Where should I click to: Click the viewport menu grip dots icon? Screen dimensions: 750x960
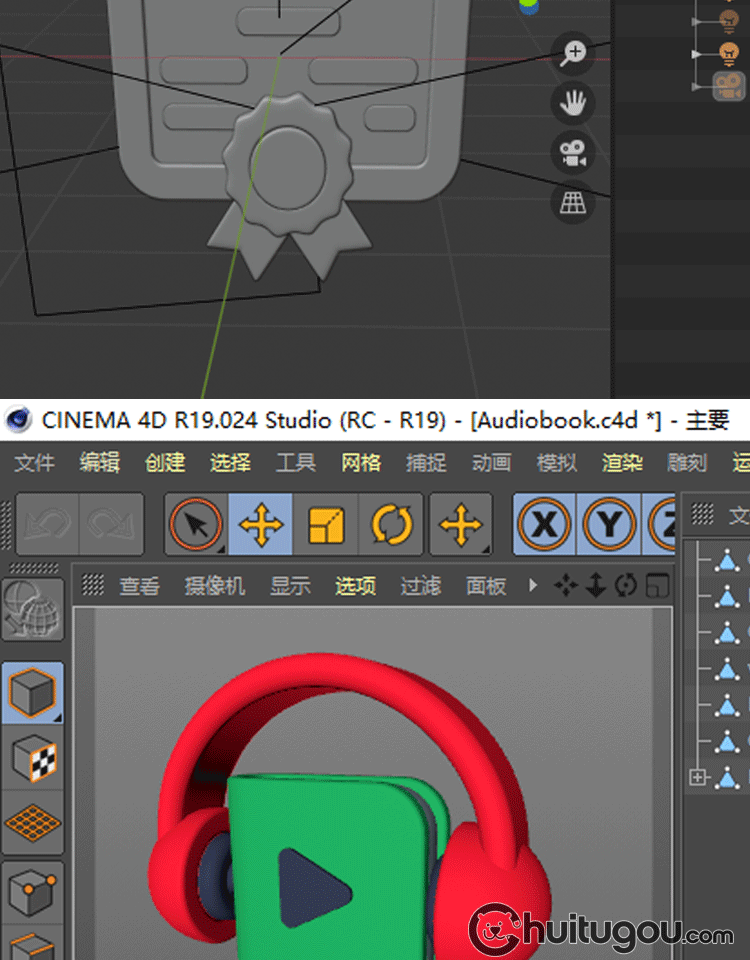coord(93,585)
